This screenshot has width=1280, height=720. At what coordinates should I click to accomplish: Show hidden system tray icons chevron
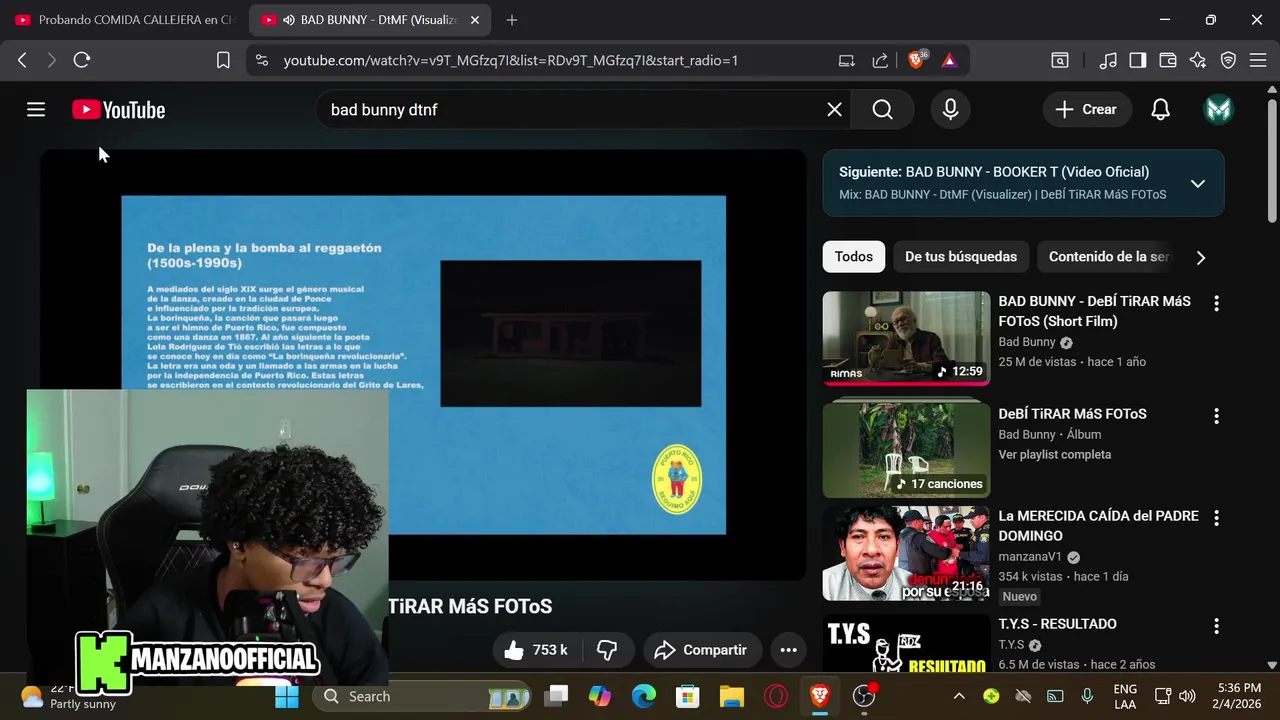[959, 696]
